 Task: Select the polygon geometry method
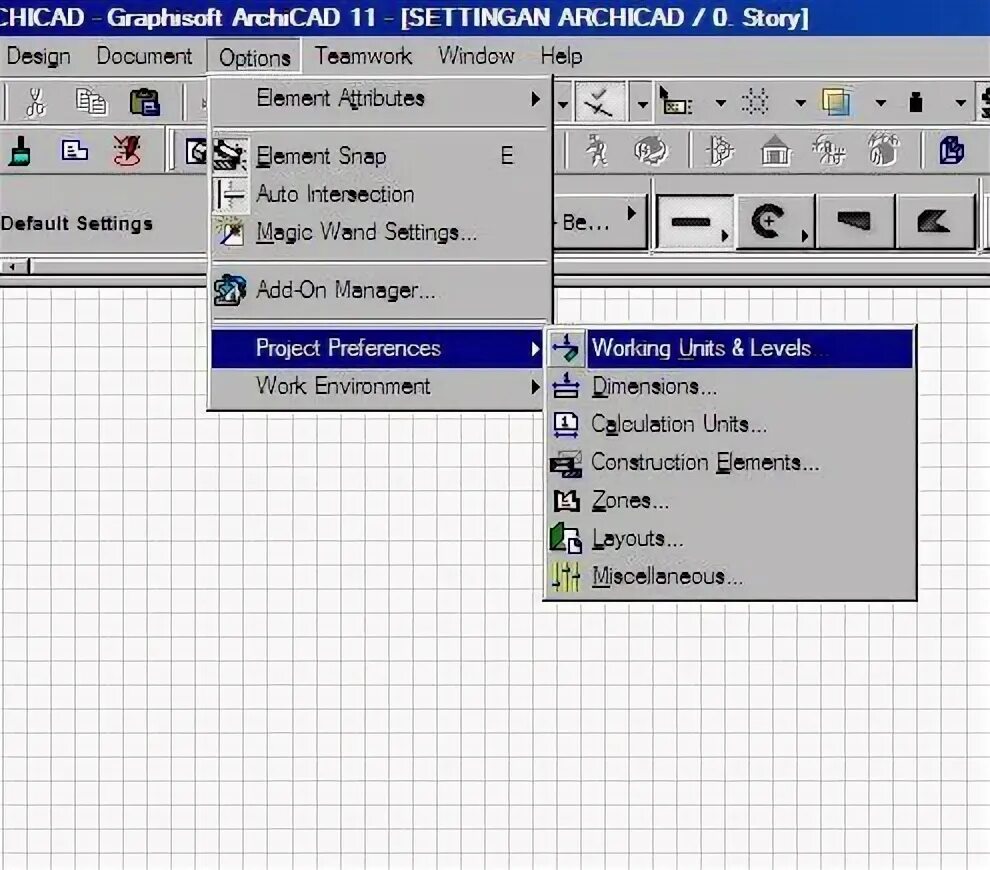point(934,222)
